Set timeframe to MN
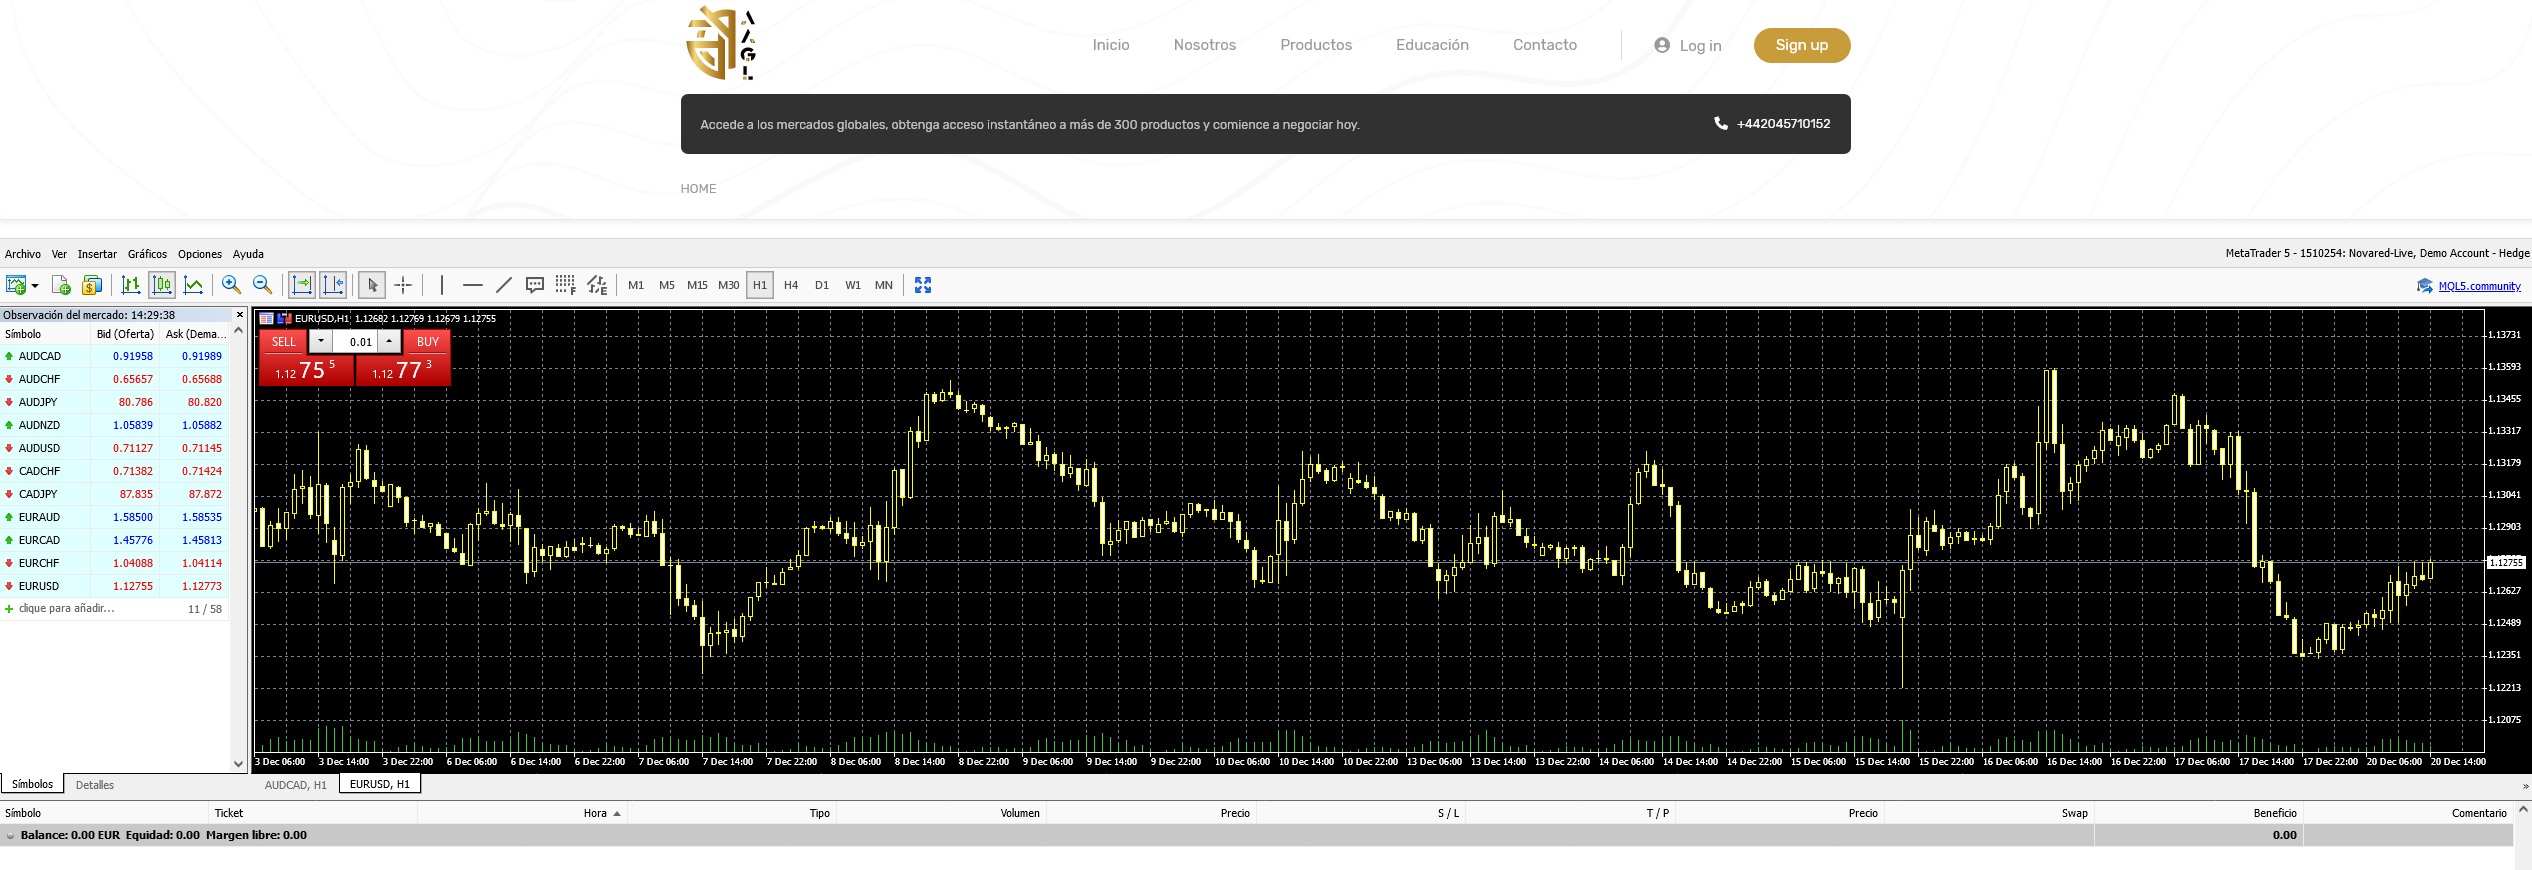This screenshot has width=2532, height=870. point(884,285)
